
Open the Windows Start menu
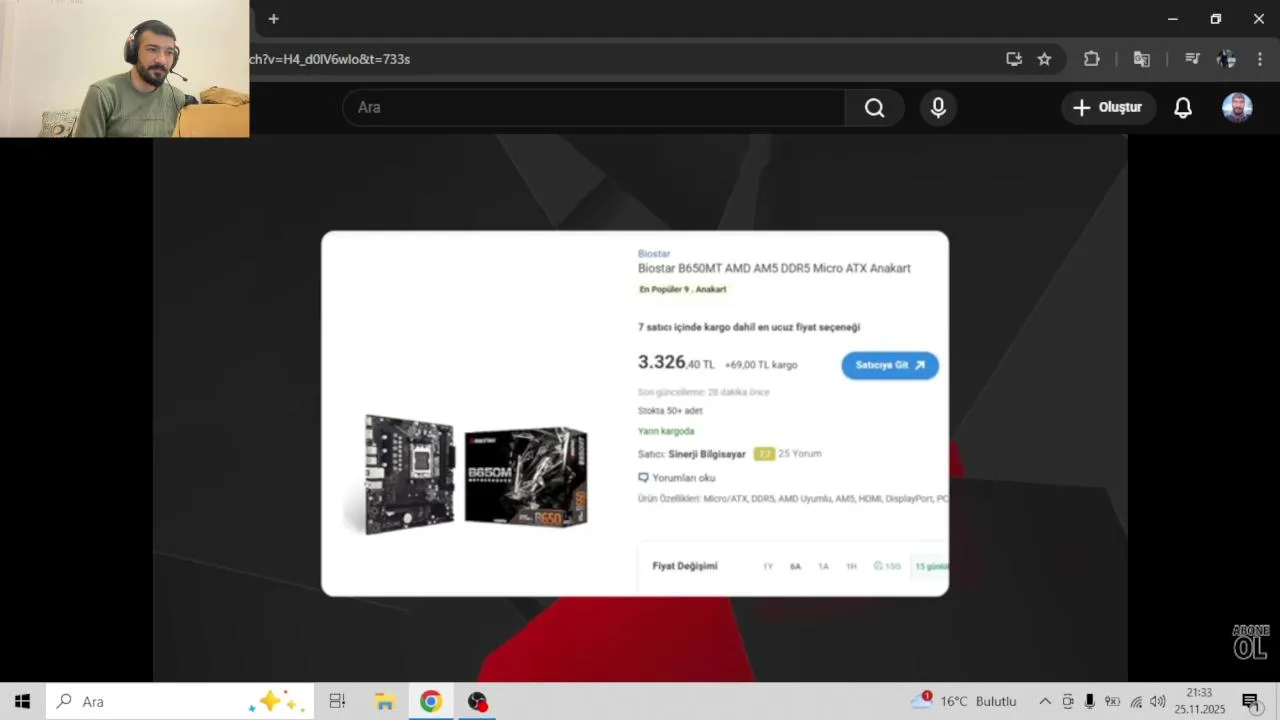coord(22,702)
